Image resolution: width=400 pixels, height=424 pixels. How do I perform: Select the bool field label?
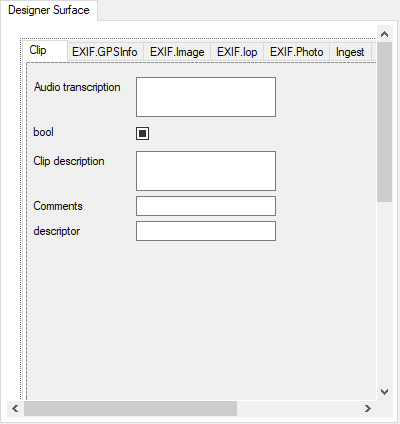tap(43, 132)
